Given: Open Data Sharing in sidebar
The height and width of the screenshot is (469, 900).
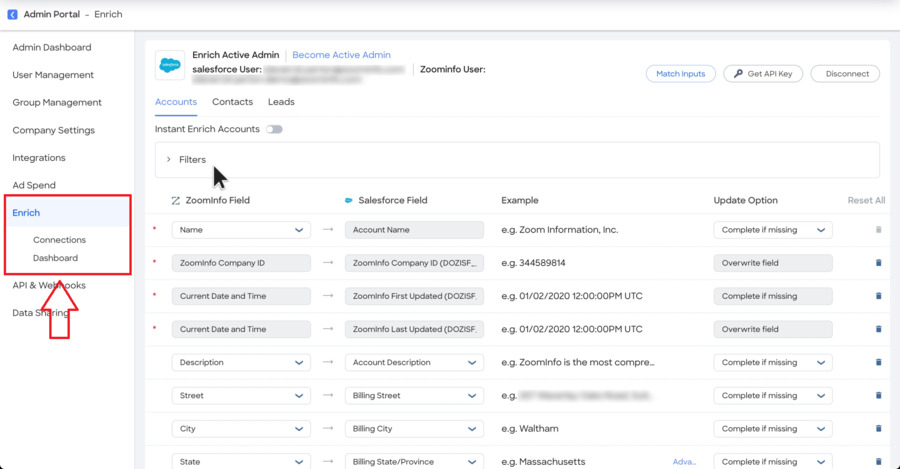Looking at the screenshot, I should [40, 313].
